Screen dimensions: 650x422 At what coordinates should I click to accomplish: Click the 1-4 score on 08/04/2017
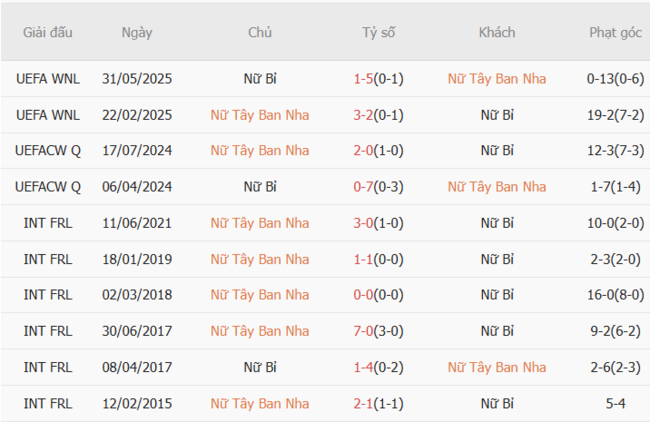(365, 367)
